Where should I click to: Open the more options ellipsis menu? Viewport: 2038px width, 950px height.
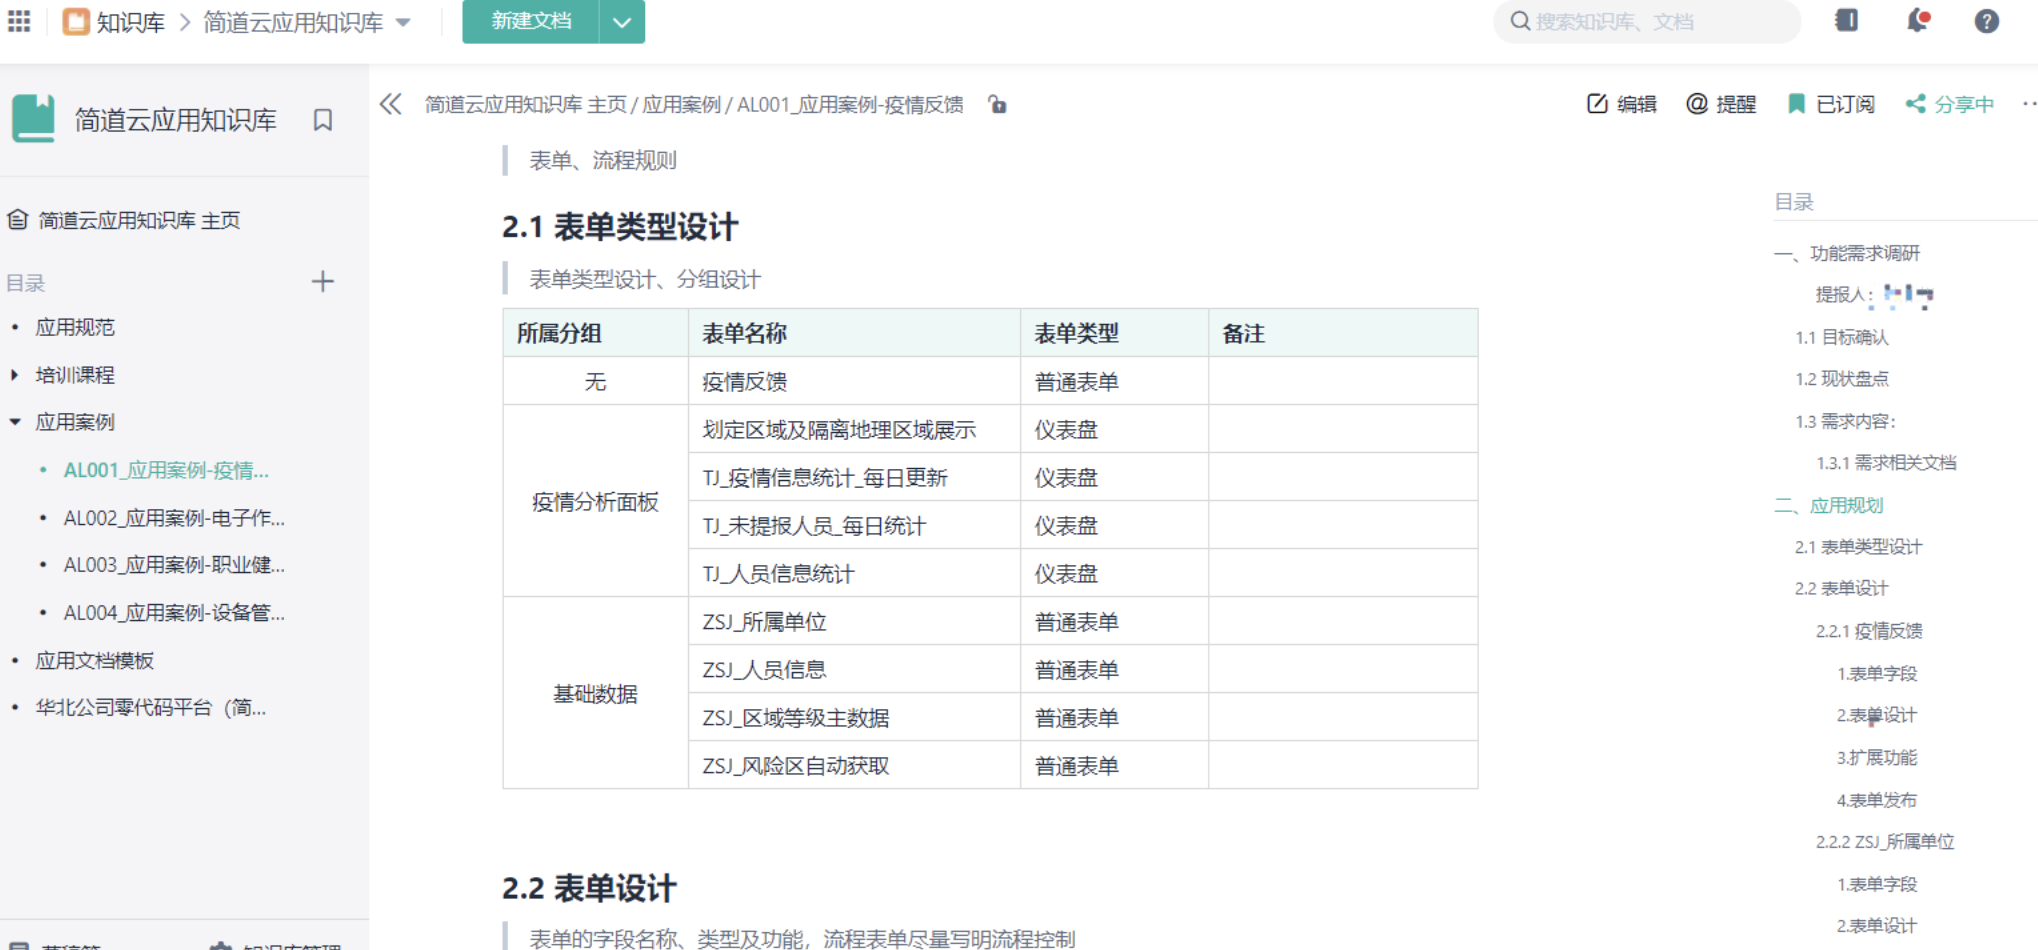click(x=2028, y=104)
